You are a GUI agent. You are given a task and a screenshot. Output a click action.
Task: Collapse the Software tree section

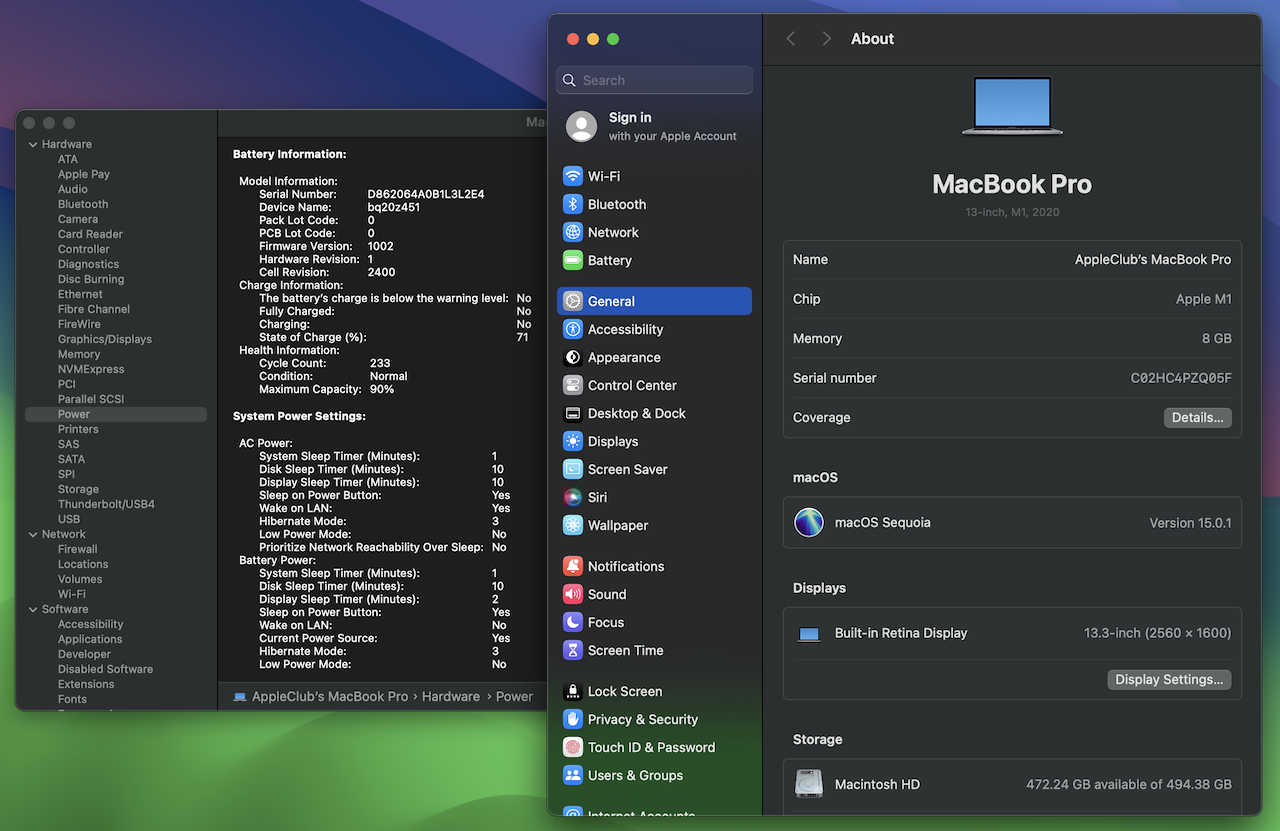click(x=33, y=609)
